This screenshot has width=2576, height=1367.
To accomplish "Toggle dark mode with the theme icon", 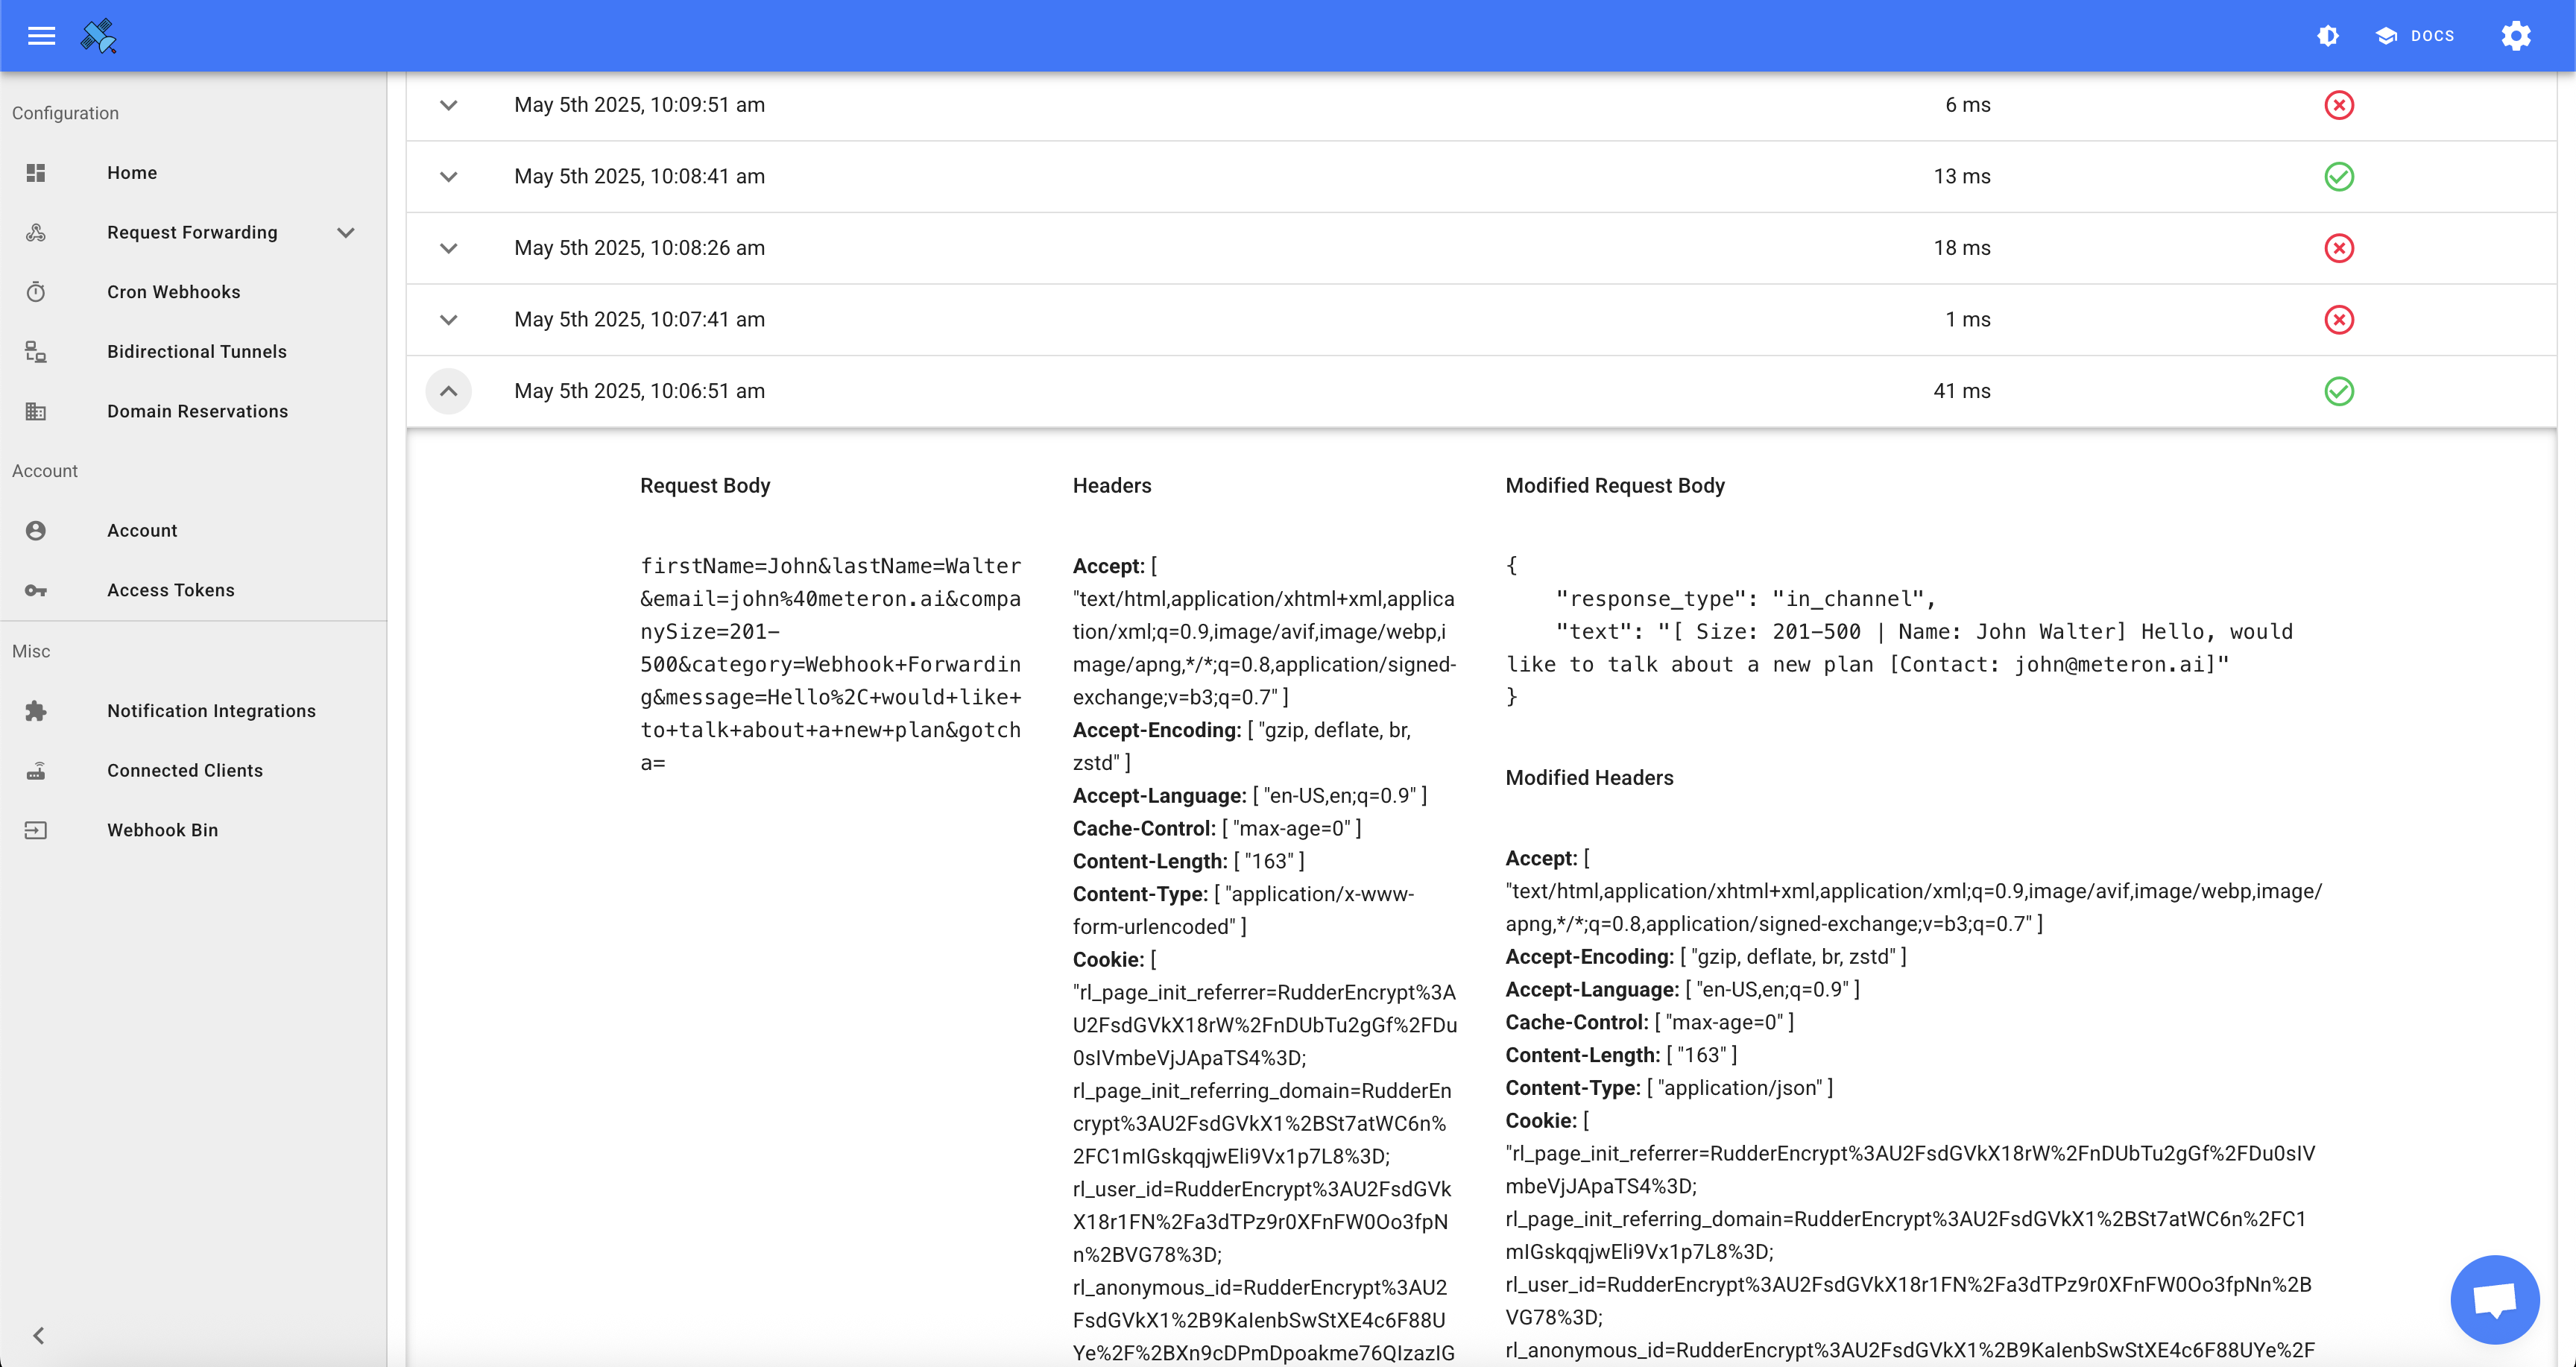I will tap(2328, 35).
